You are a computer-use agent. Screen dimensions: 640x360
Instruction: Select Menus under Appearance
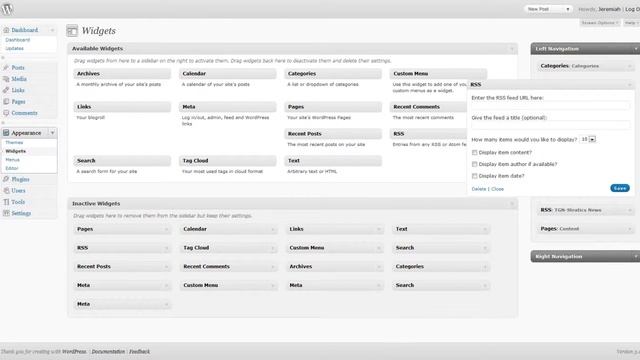tap(13, 160)
